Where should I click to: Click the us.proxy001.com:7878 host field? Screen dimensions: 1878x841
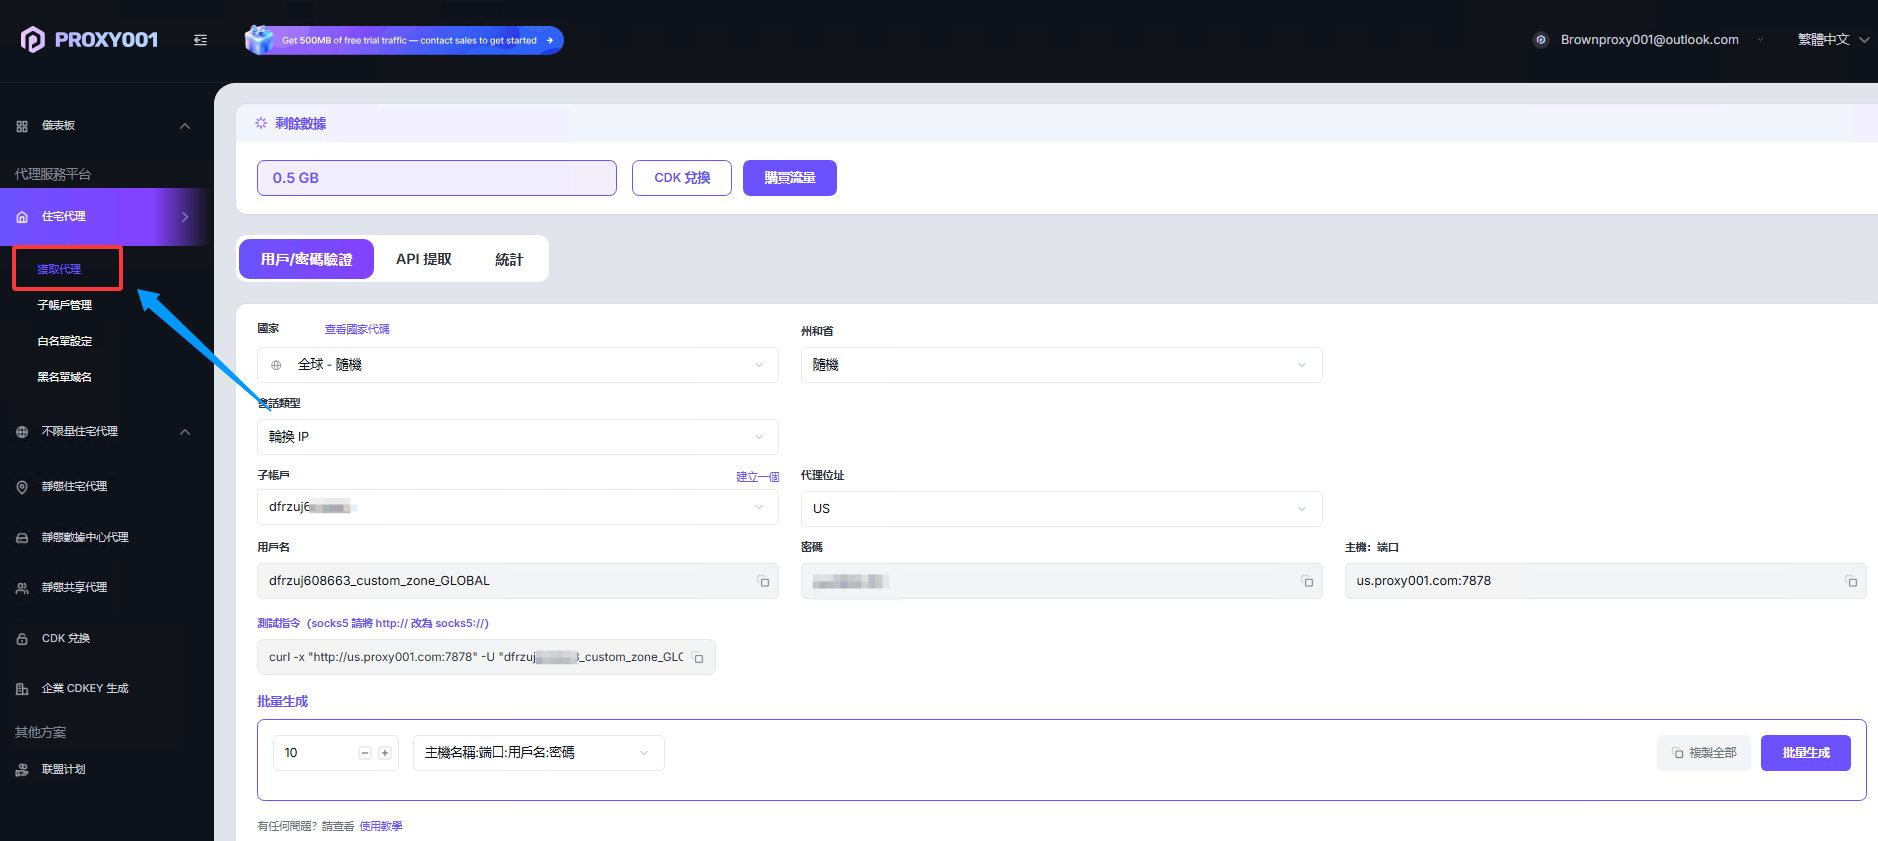tap(1606, 581)
